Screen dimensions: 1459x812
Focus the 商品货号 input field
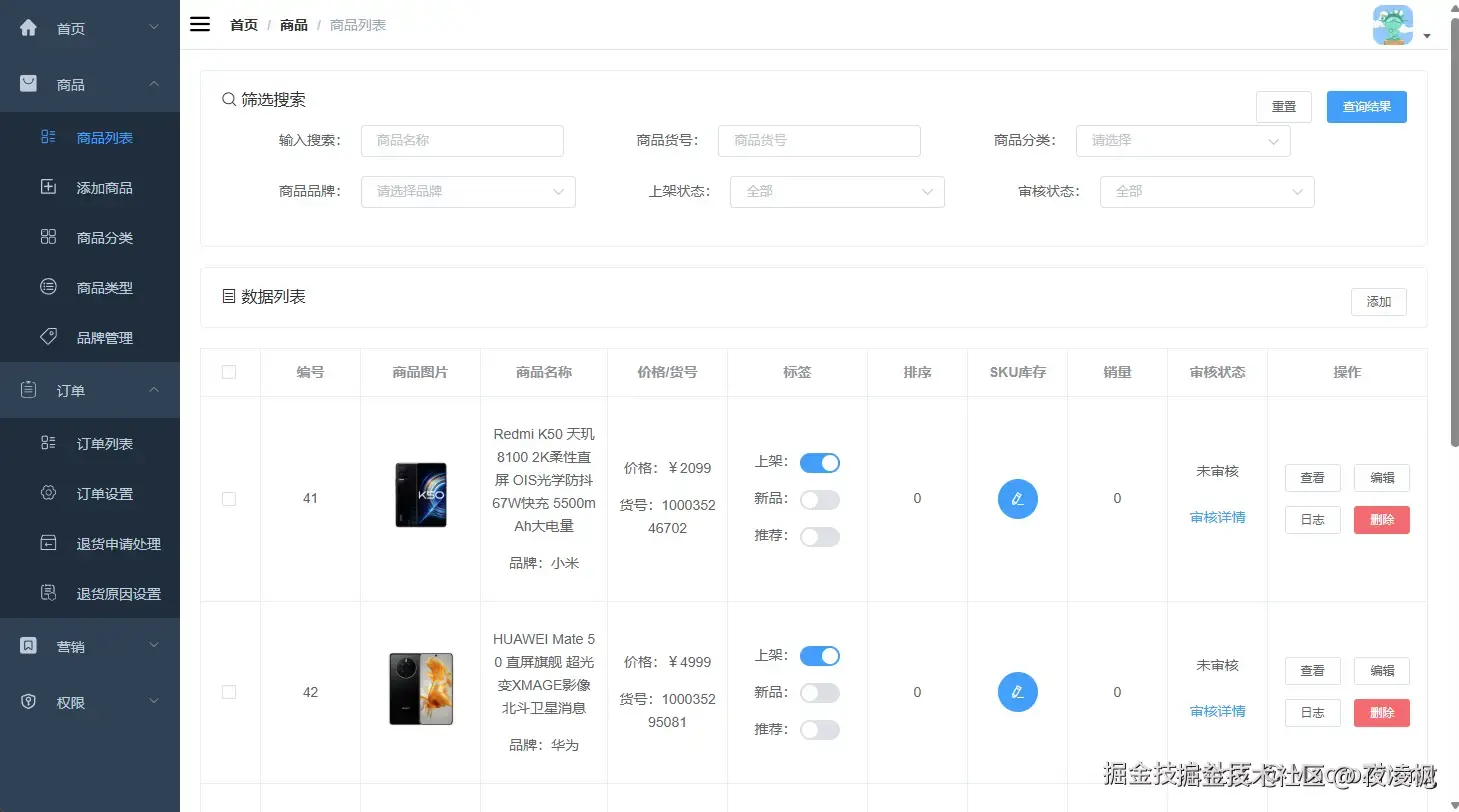pyautogui.click(x=819, y=141)
